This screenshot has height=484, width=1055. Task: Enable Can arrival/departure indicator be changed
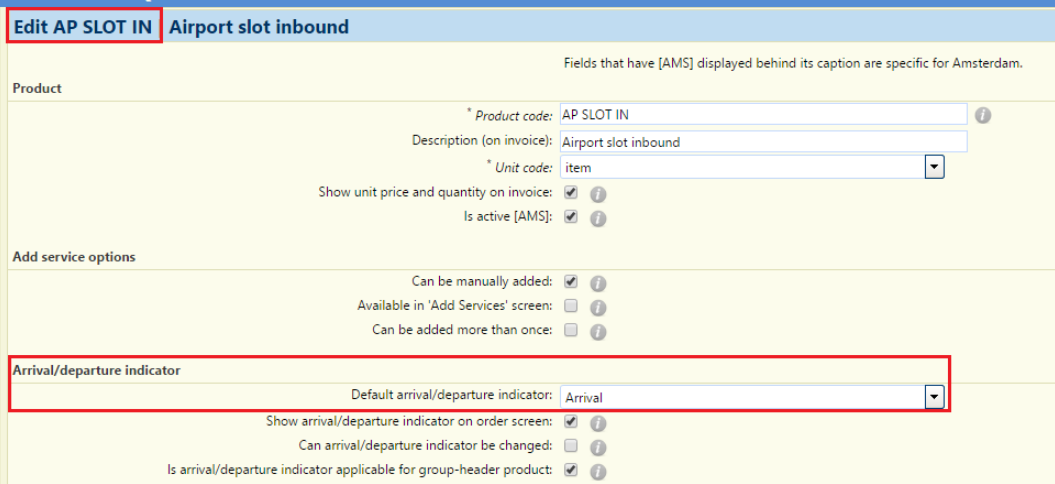(x=571, y=445)
